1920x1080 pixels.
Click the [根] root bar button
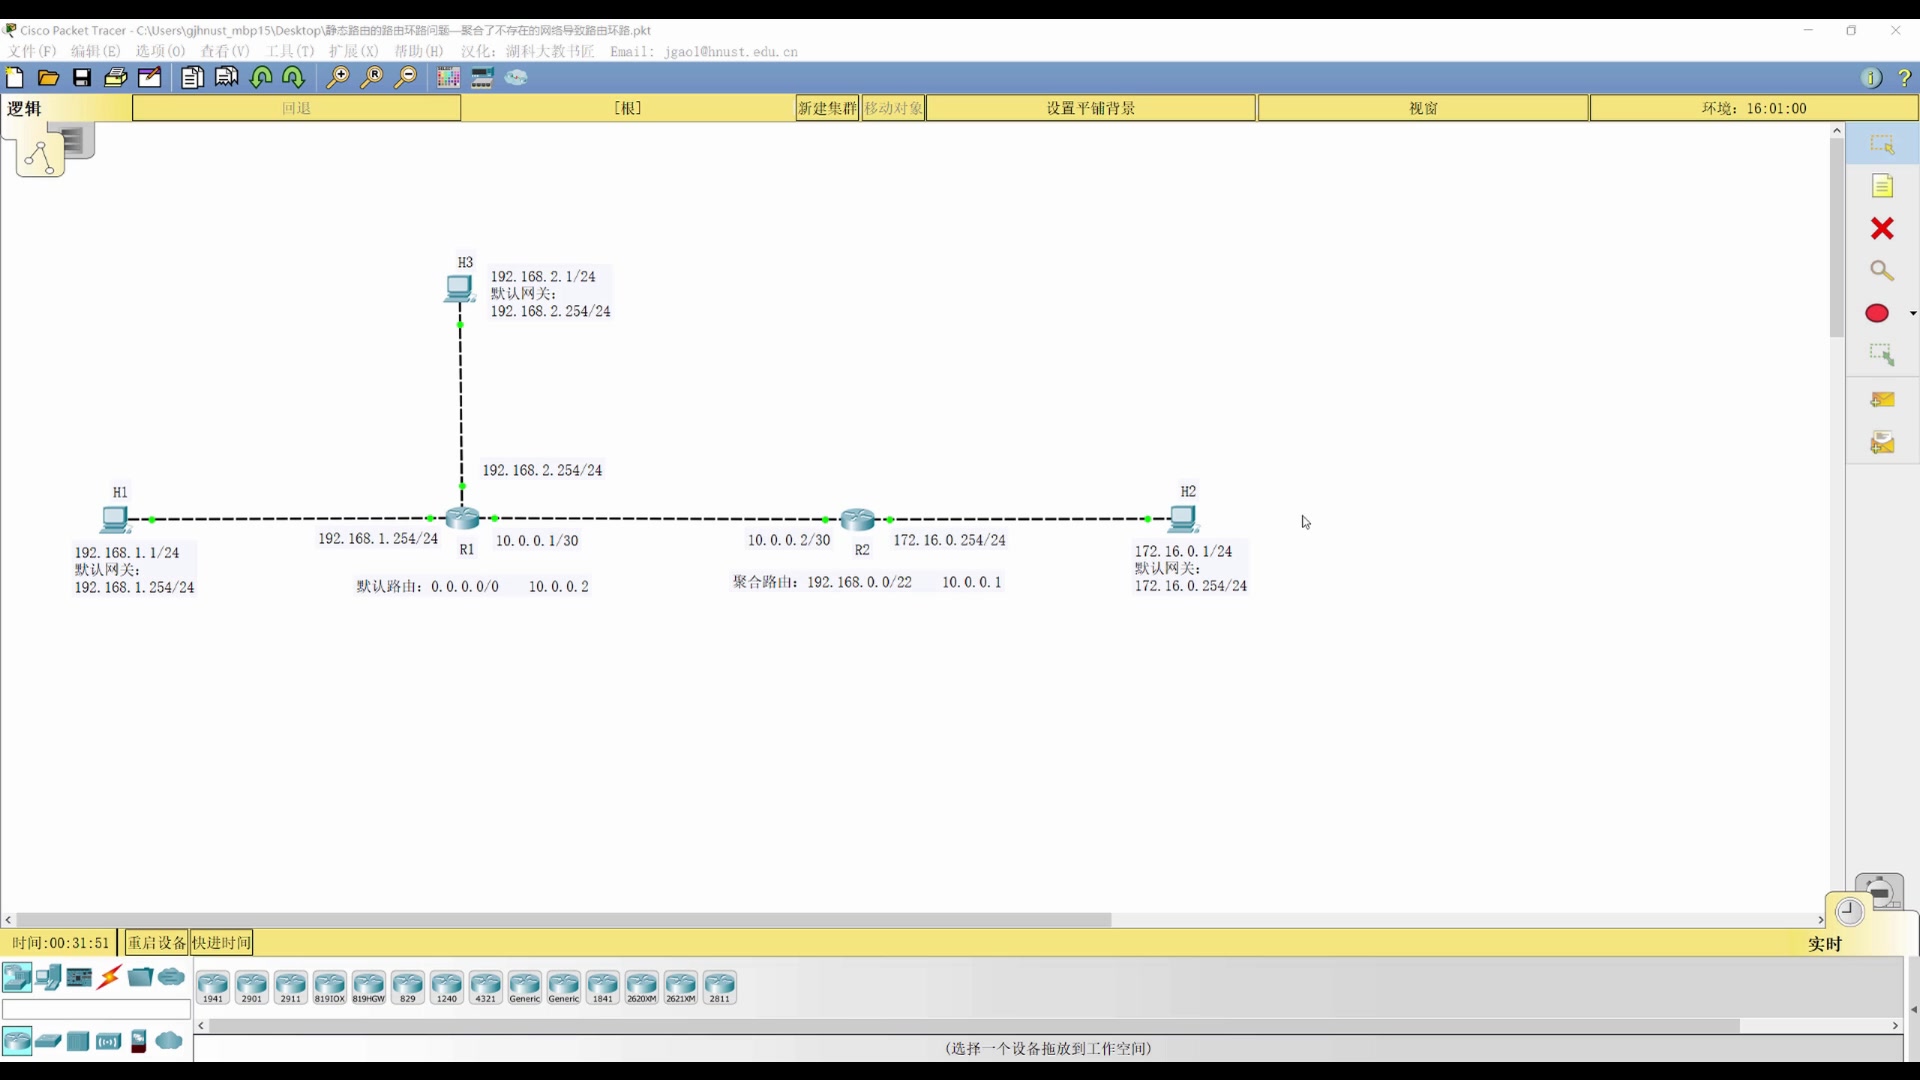pos(628,108)
